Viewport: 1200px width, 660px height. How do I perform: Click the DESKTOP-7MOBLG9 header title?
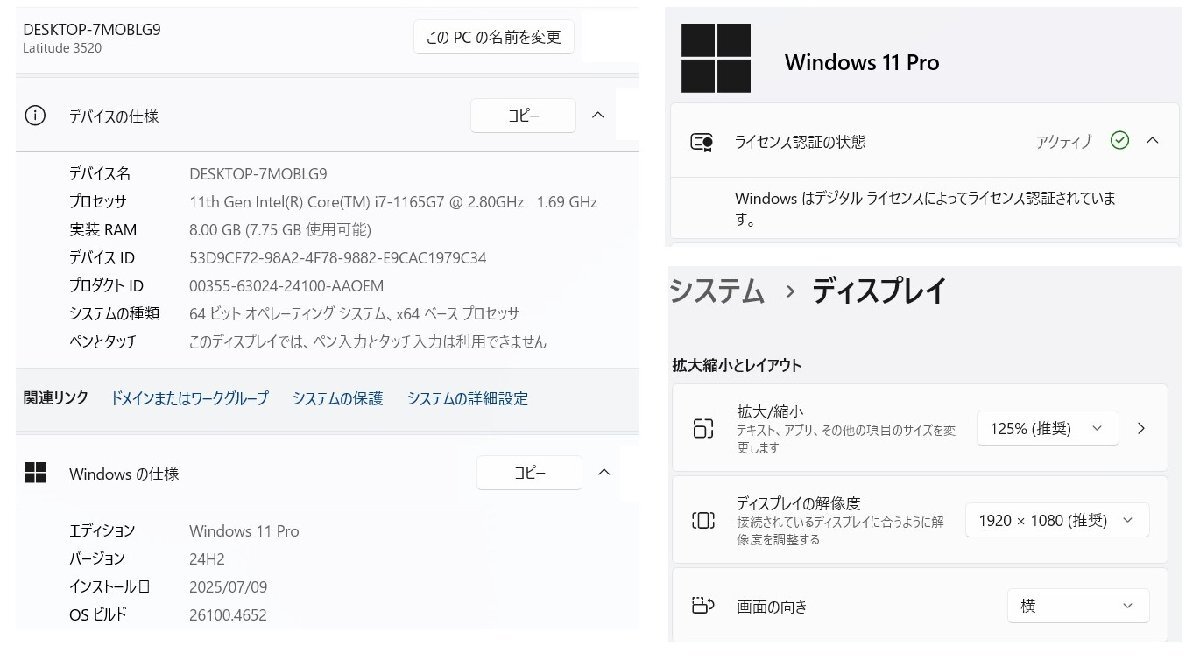click(92, 30)
